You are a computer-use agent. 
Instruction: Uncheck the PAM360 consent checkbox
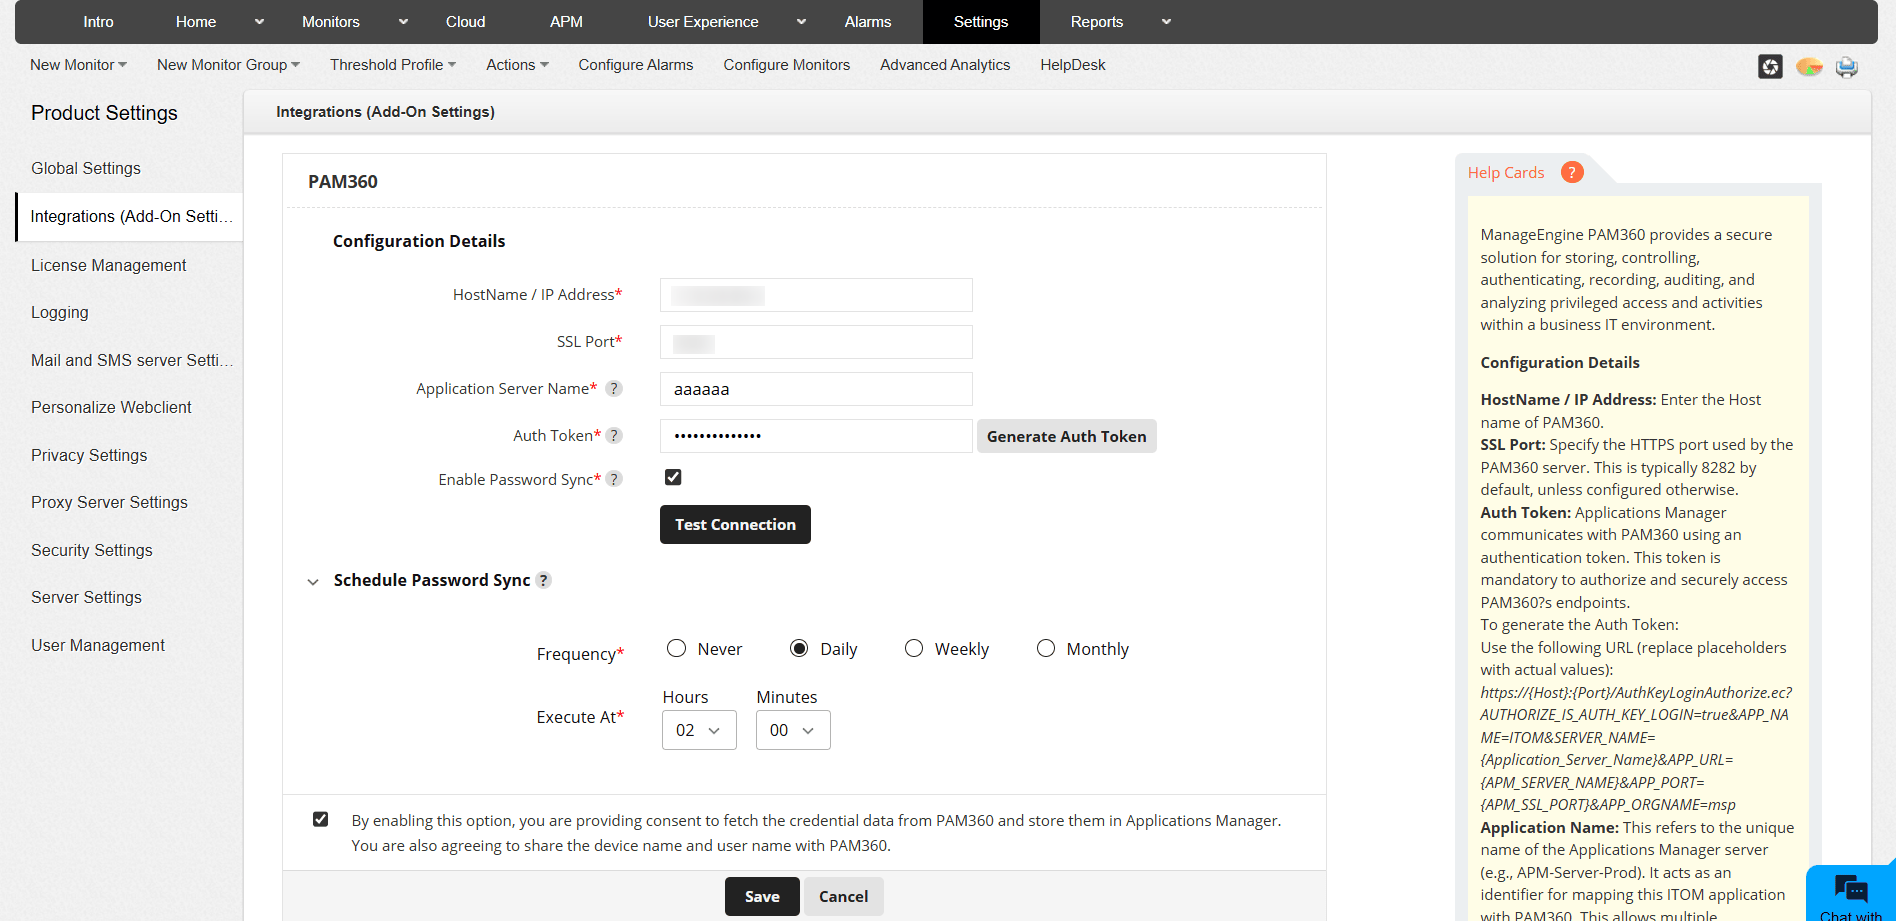(320, 819)
